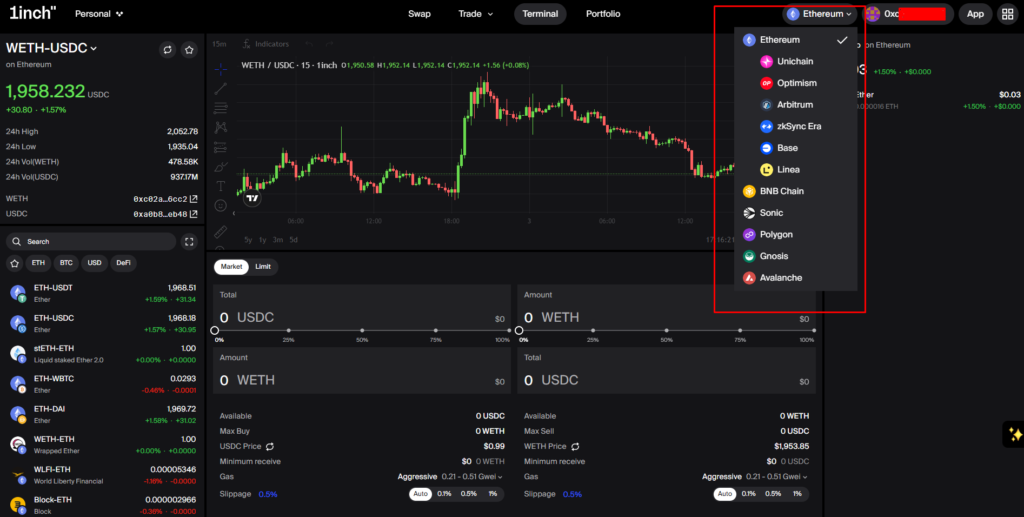
Task: Select the text annotation tool
Action: (x=221, y=187)
